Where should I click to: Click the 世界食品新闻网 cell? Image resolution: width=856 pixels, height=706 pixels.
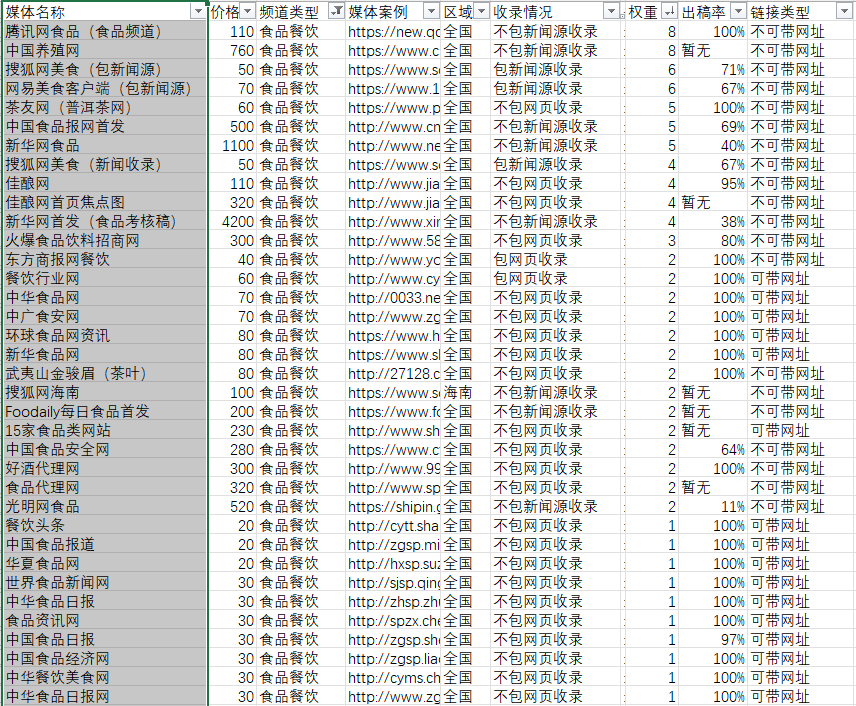[105, 583]
